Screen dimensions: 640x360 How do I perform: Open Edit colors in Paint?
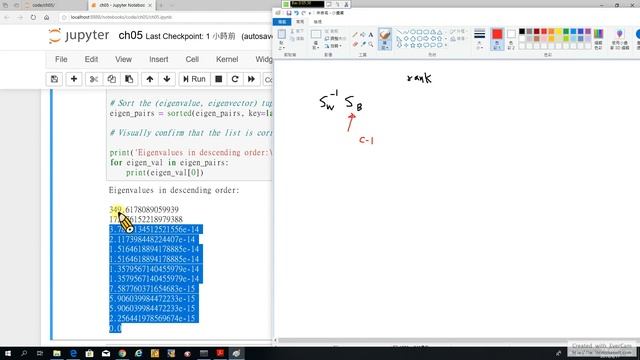(x=598, y=39)
